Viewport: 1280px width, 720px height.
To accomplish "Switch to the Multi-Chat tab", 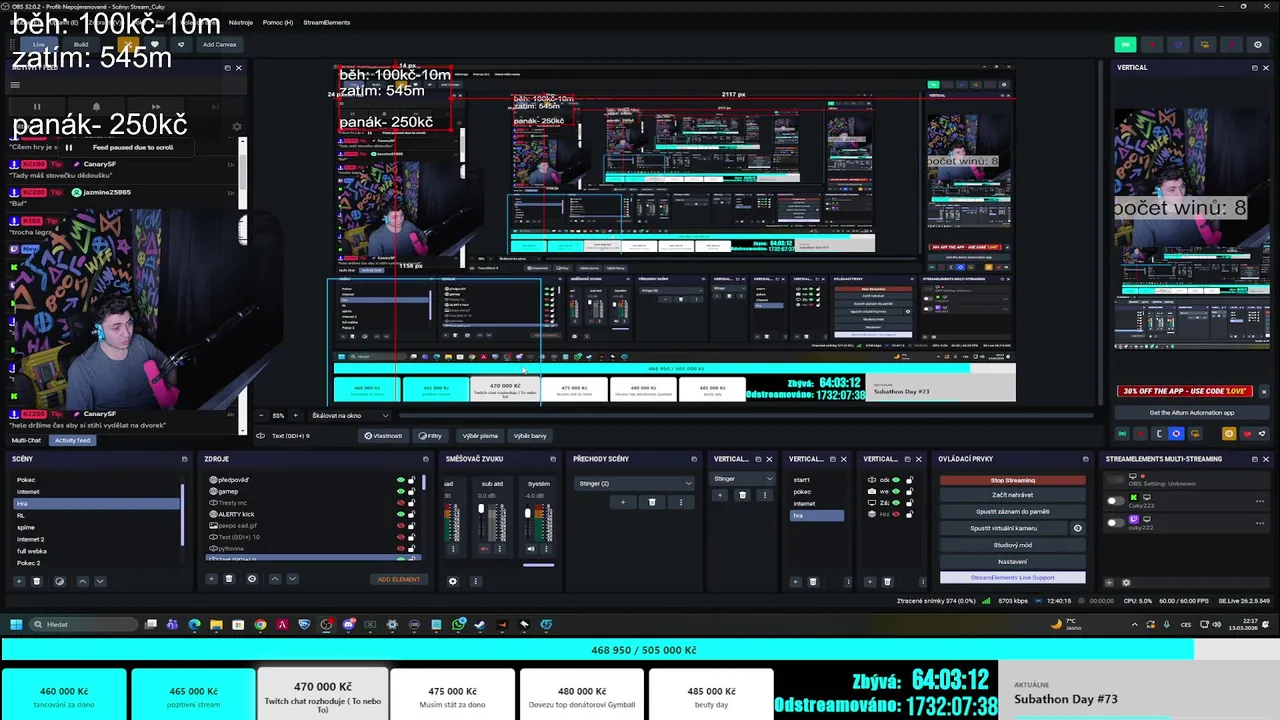I will point(26,440).
